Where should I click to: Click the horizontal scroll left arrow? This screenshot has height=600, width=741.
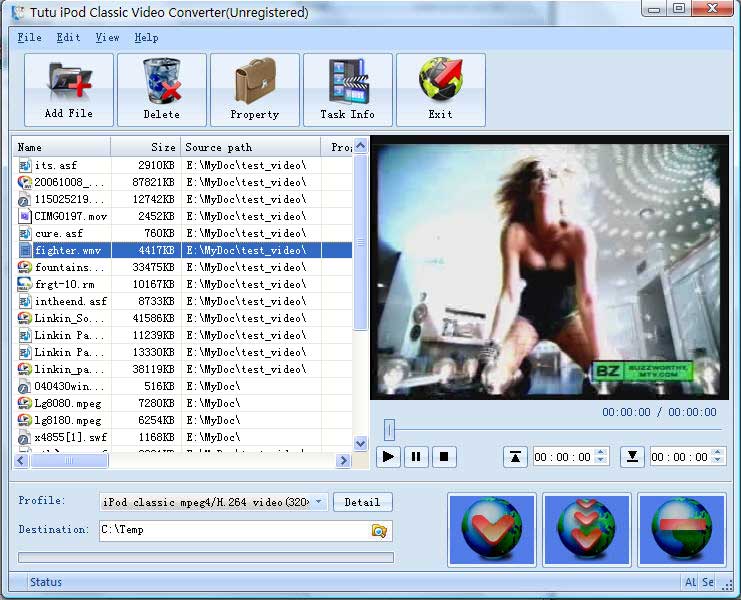point(21,460)
